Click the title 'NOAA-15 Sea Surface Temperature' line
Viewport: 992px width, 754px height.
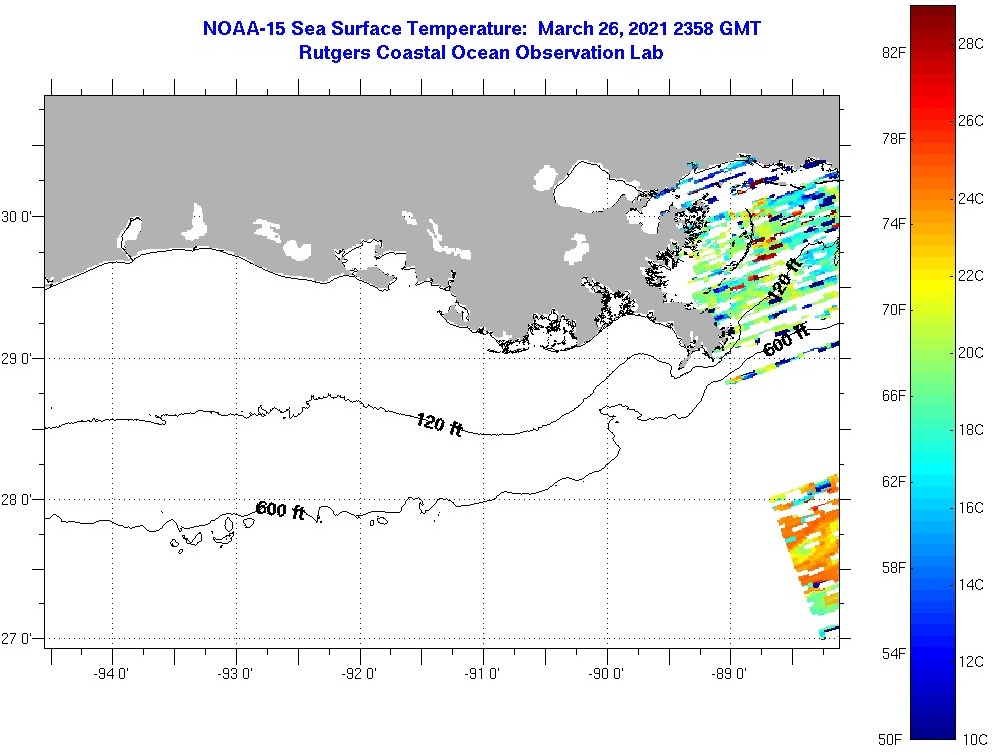coord(481,28)
